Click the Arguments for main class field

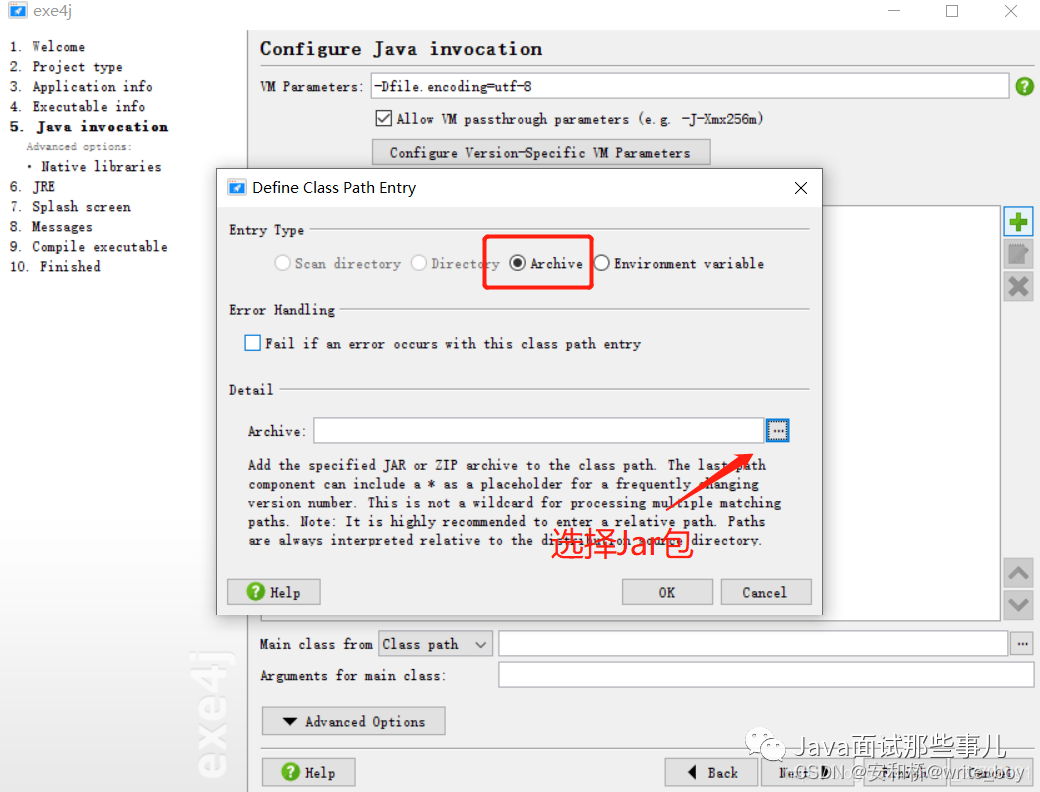point(766,675)
